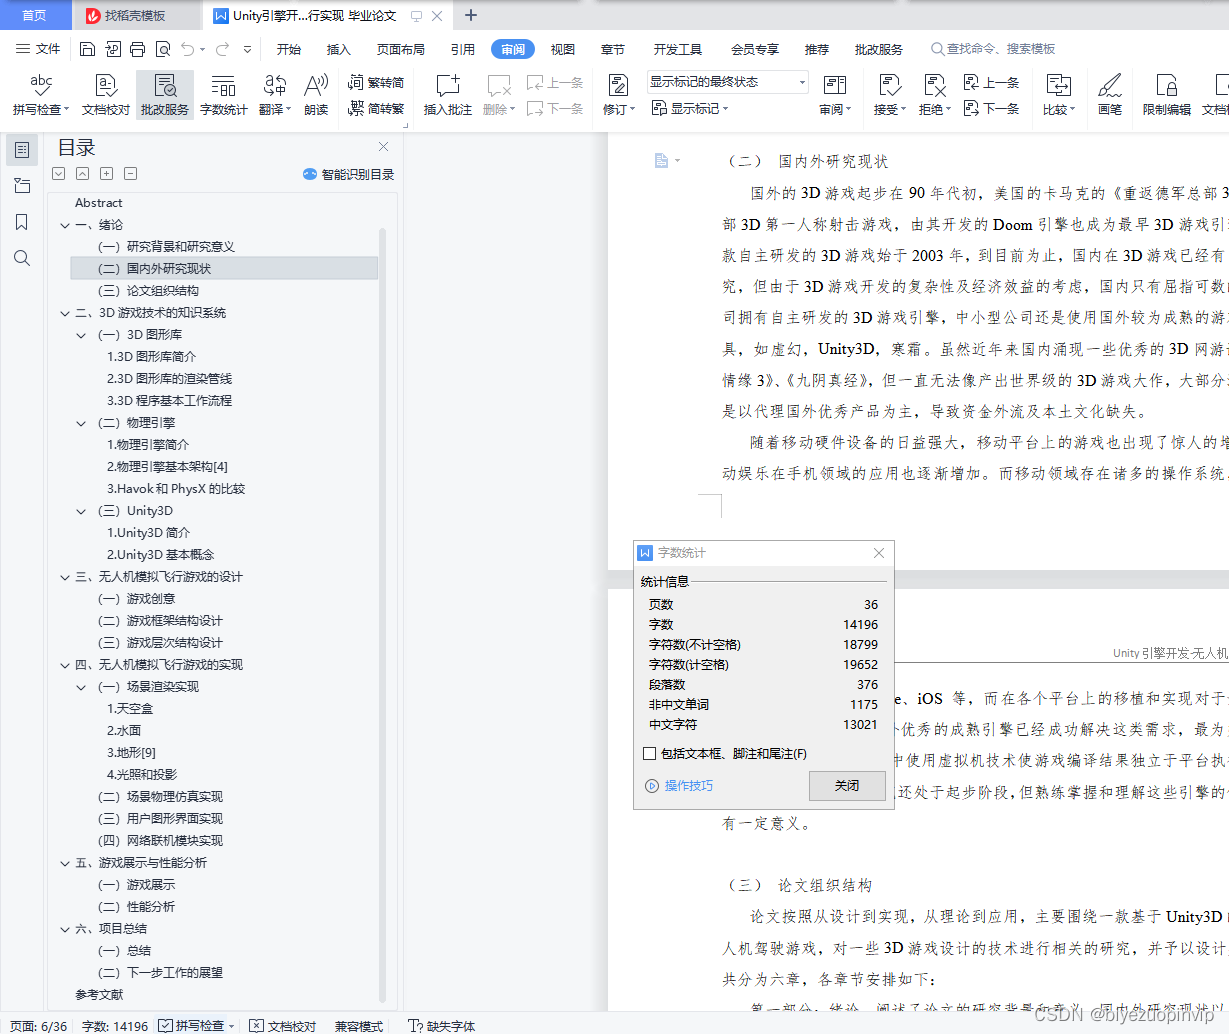Convert text with 繁转简
Viewport: 1229px width, 1034px height.
tap(376, 83)
